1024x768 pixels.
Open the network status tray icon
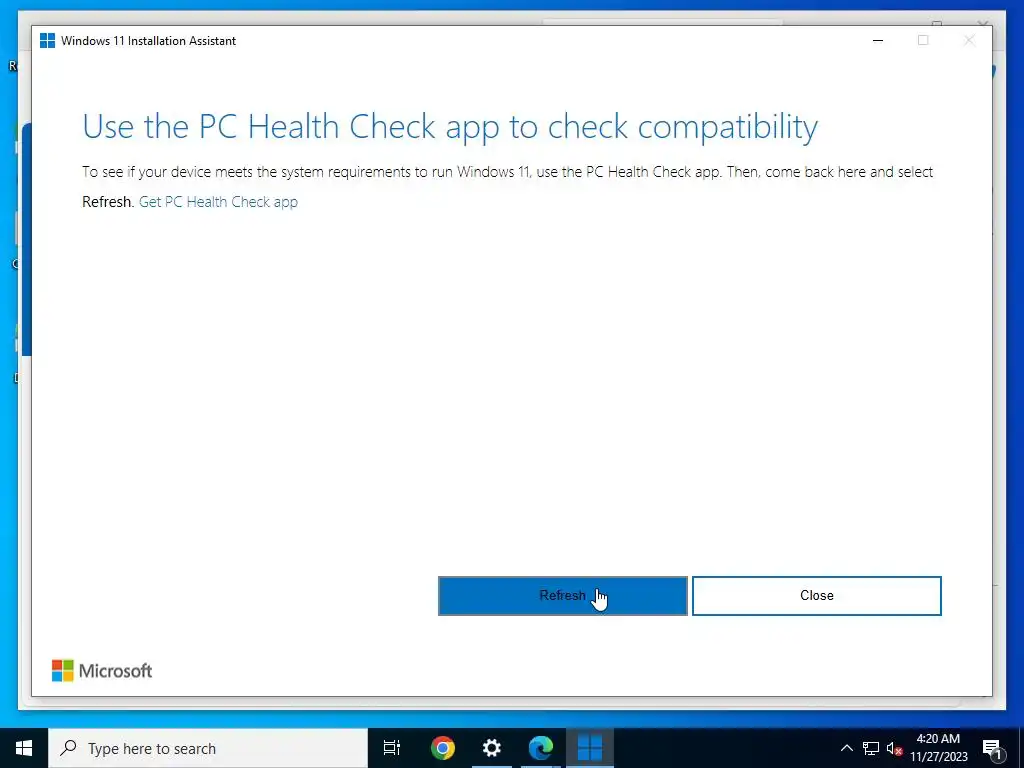(871, 748)
